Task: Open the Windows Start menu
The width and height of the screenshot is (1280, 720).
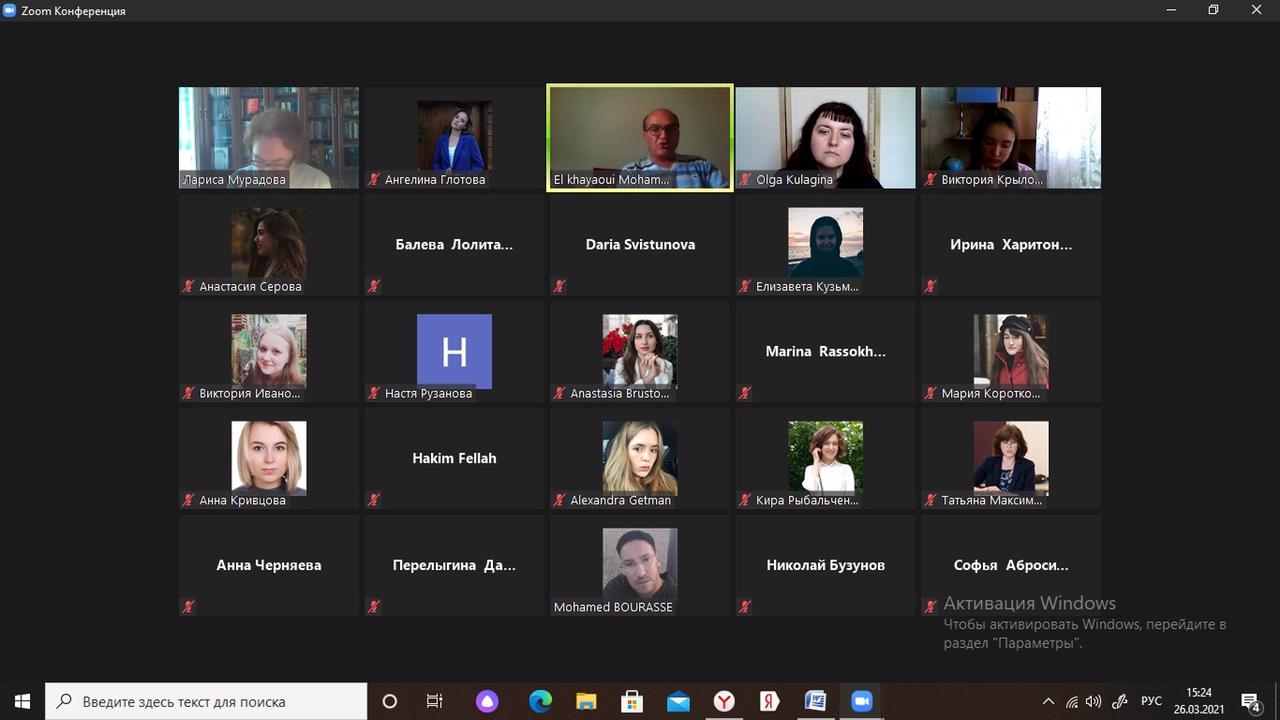Action: tap(22, 701)
